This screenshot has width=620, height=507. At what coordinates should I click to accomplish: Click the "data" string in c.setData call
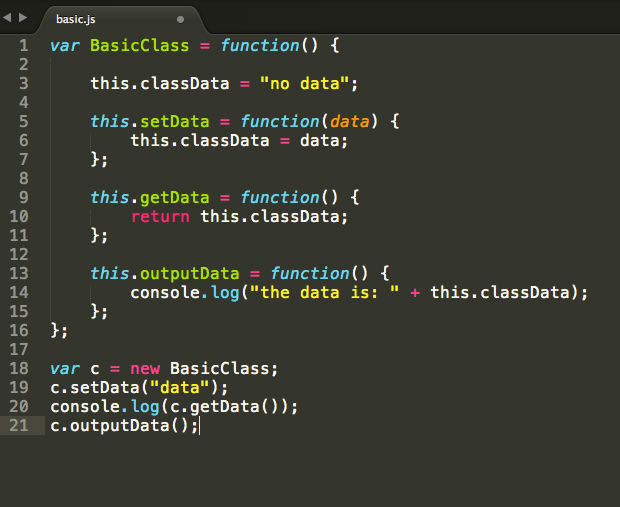(x=180, y=388)
